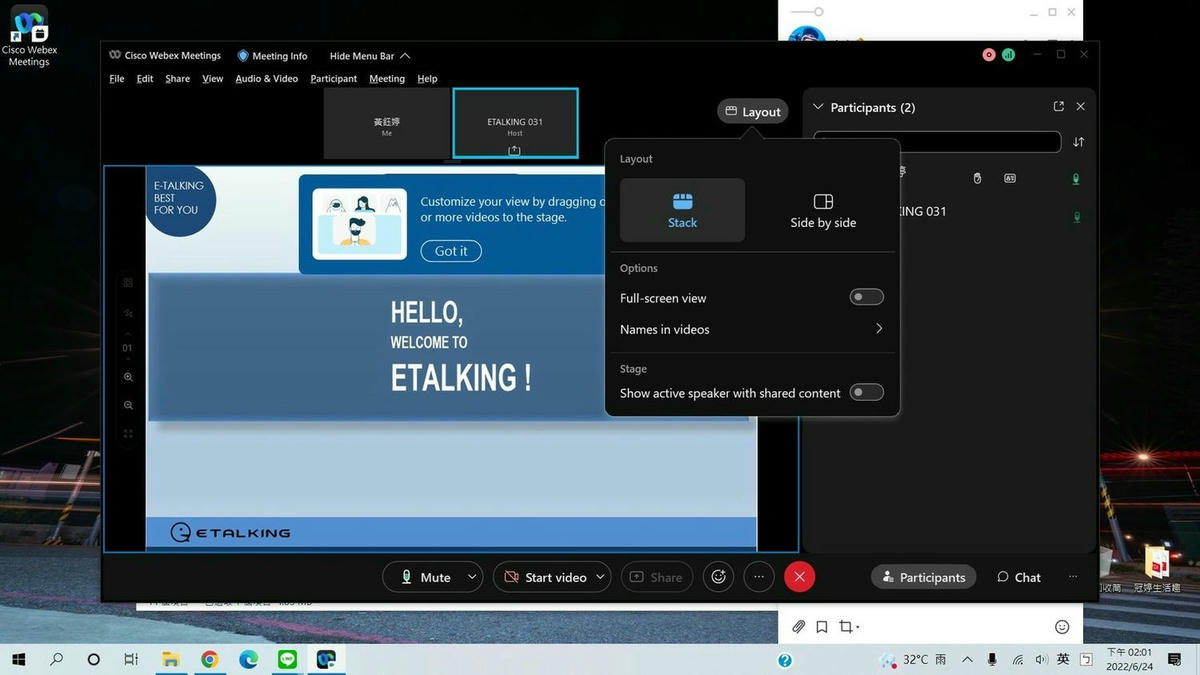
Task: Click the crop tool icon in background window
Action: [847, 627]
